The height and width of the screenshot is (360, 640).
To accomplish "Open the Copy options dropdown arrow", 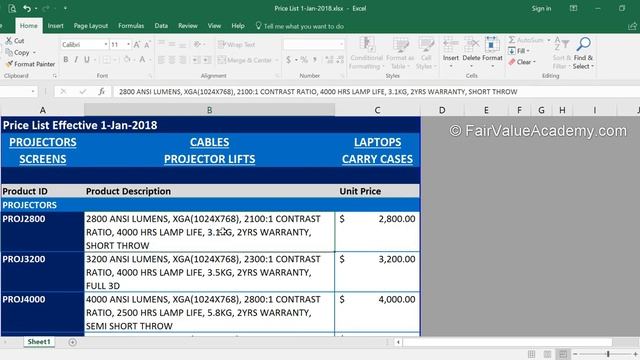I will [x=34, y=53].
